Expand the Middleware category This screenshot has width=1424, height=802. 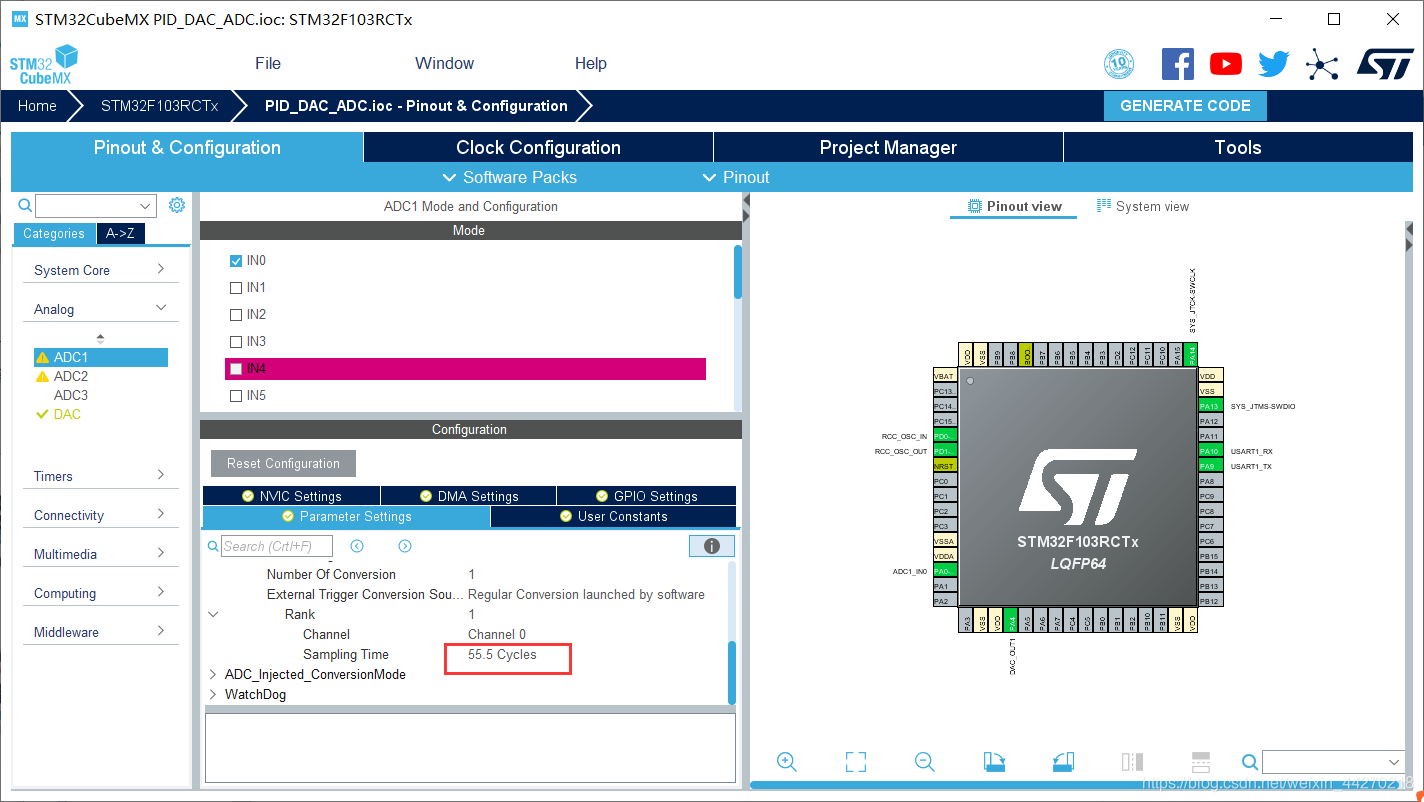click(x=161, y=631)
